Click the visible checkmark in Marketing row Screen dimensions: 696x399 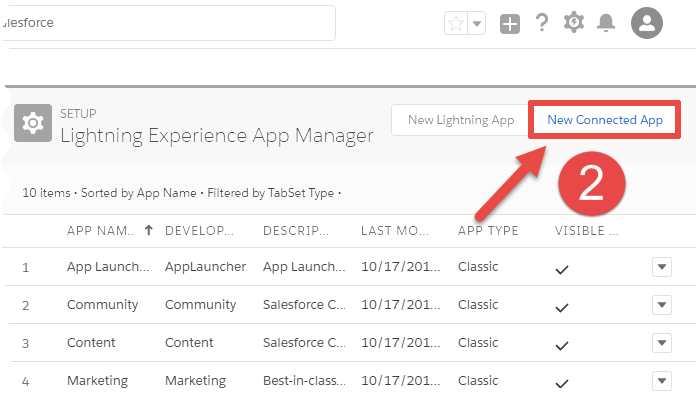tap(562, 383)
